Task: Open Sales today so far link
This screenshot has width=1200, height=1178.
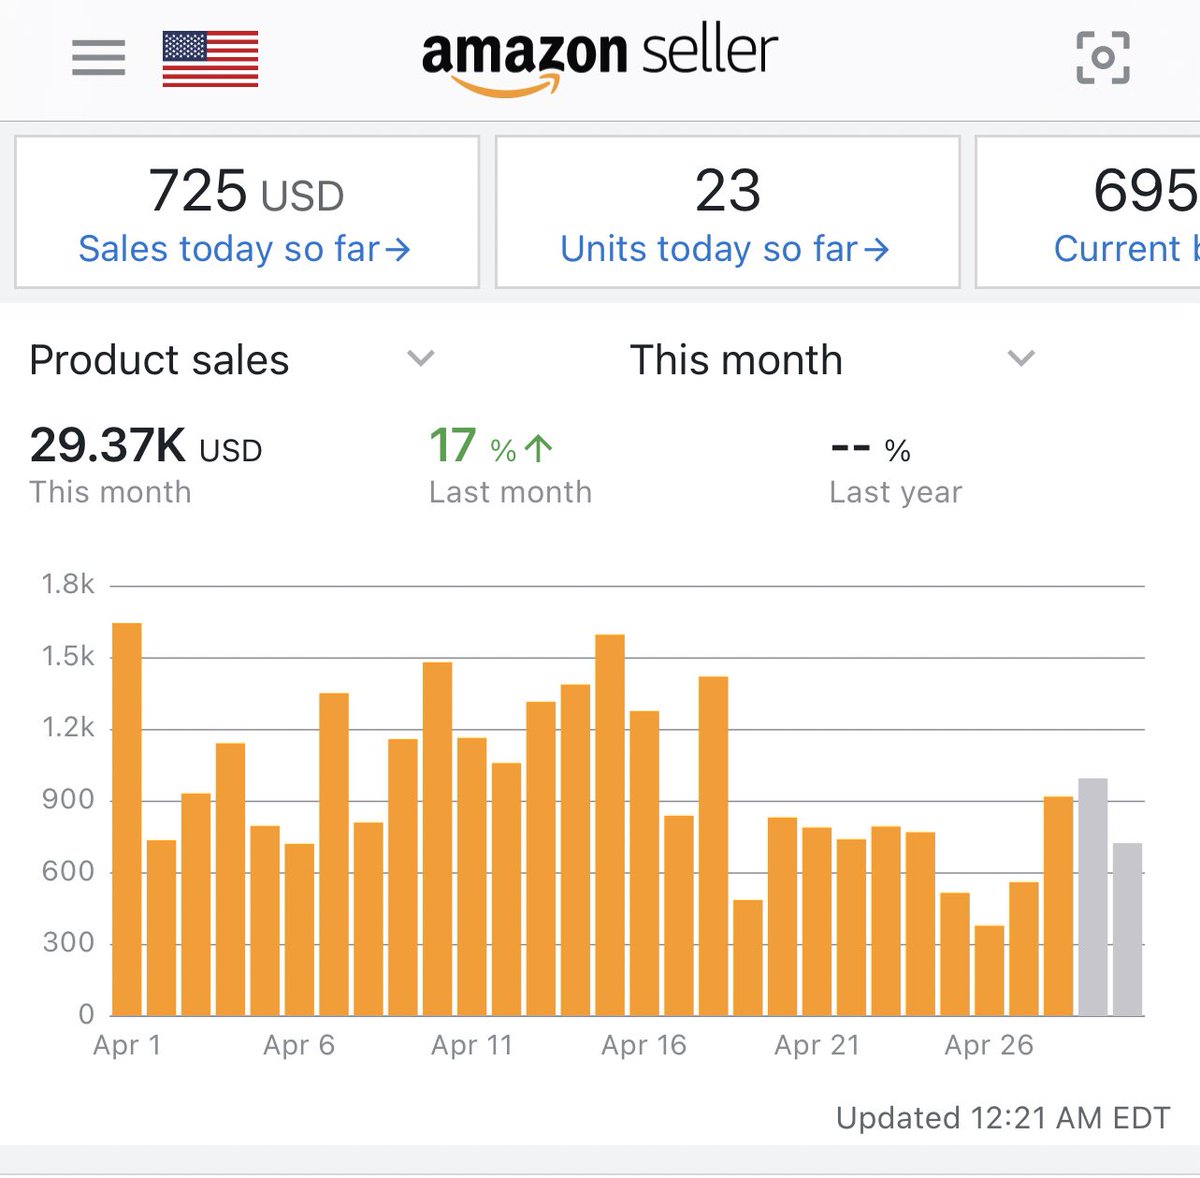Action: [244, 249]
